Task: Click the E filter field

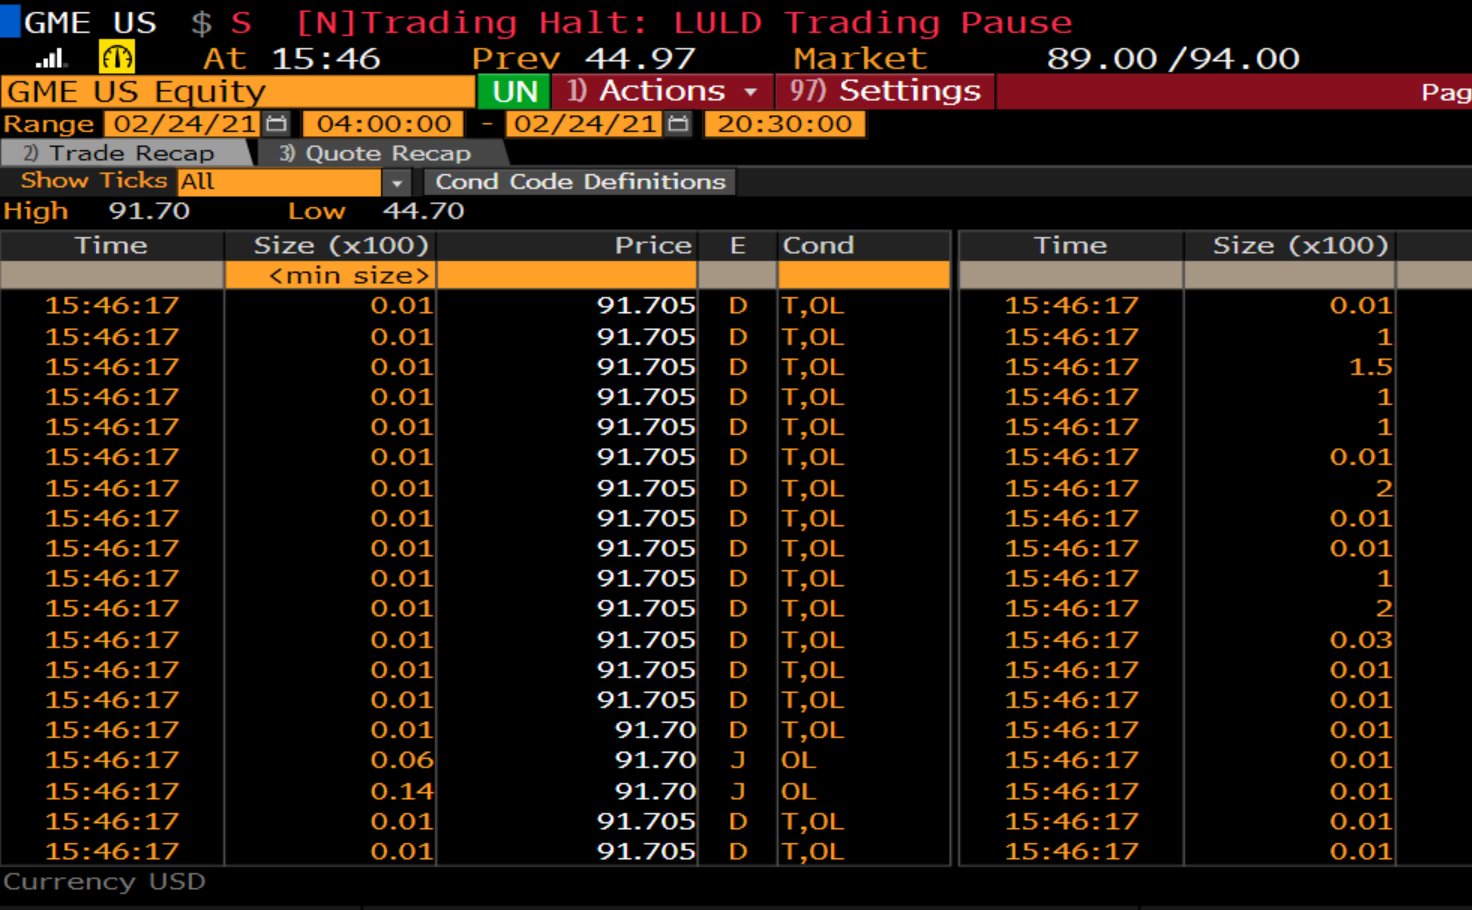Action: click(738, 276)
